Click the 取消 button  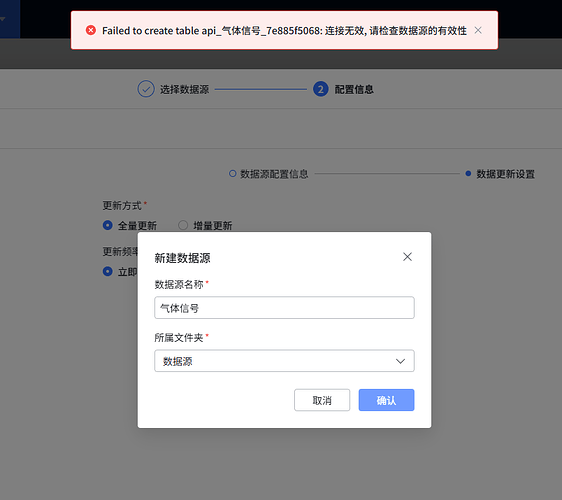coord(322,400)
